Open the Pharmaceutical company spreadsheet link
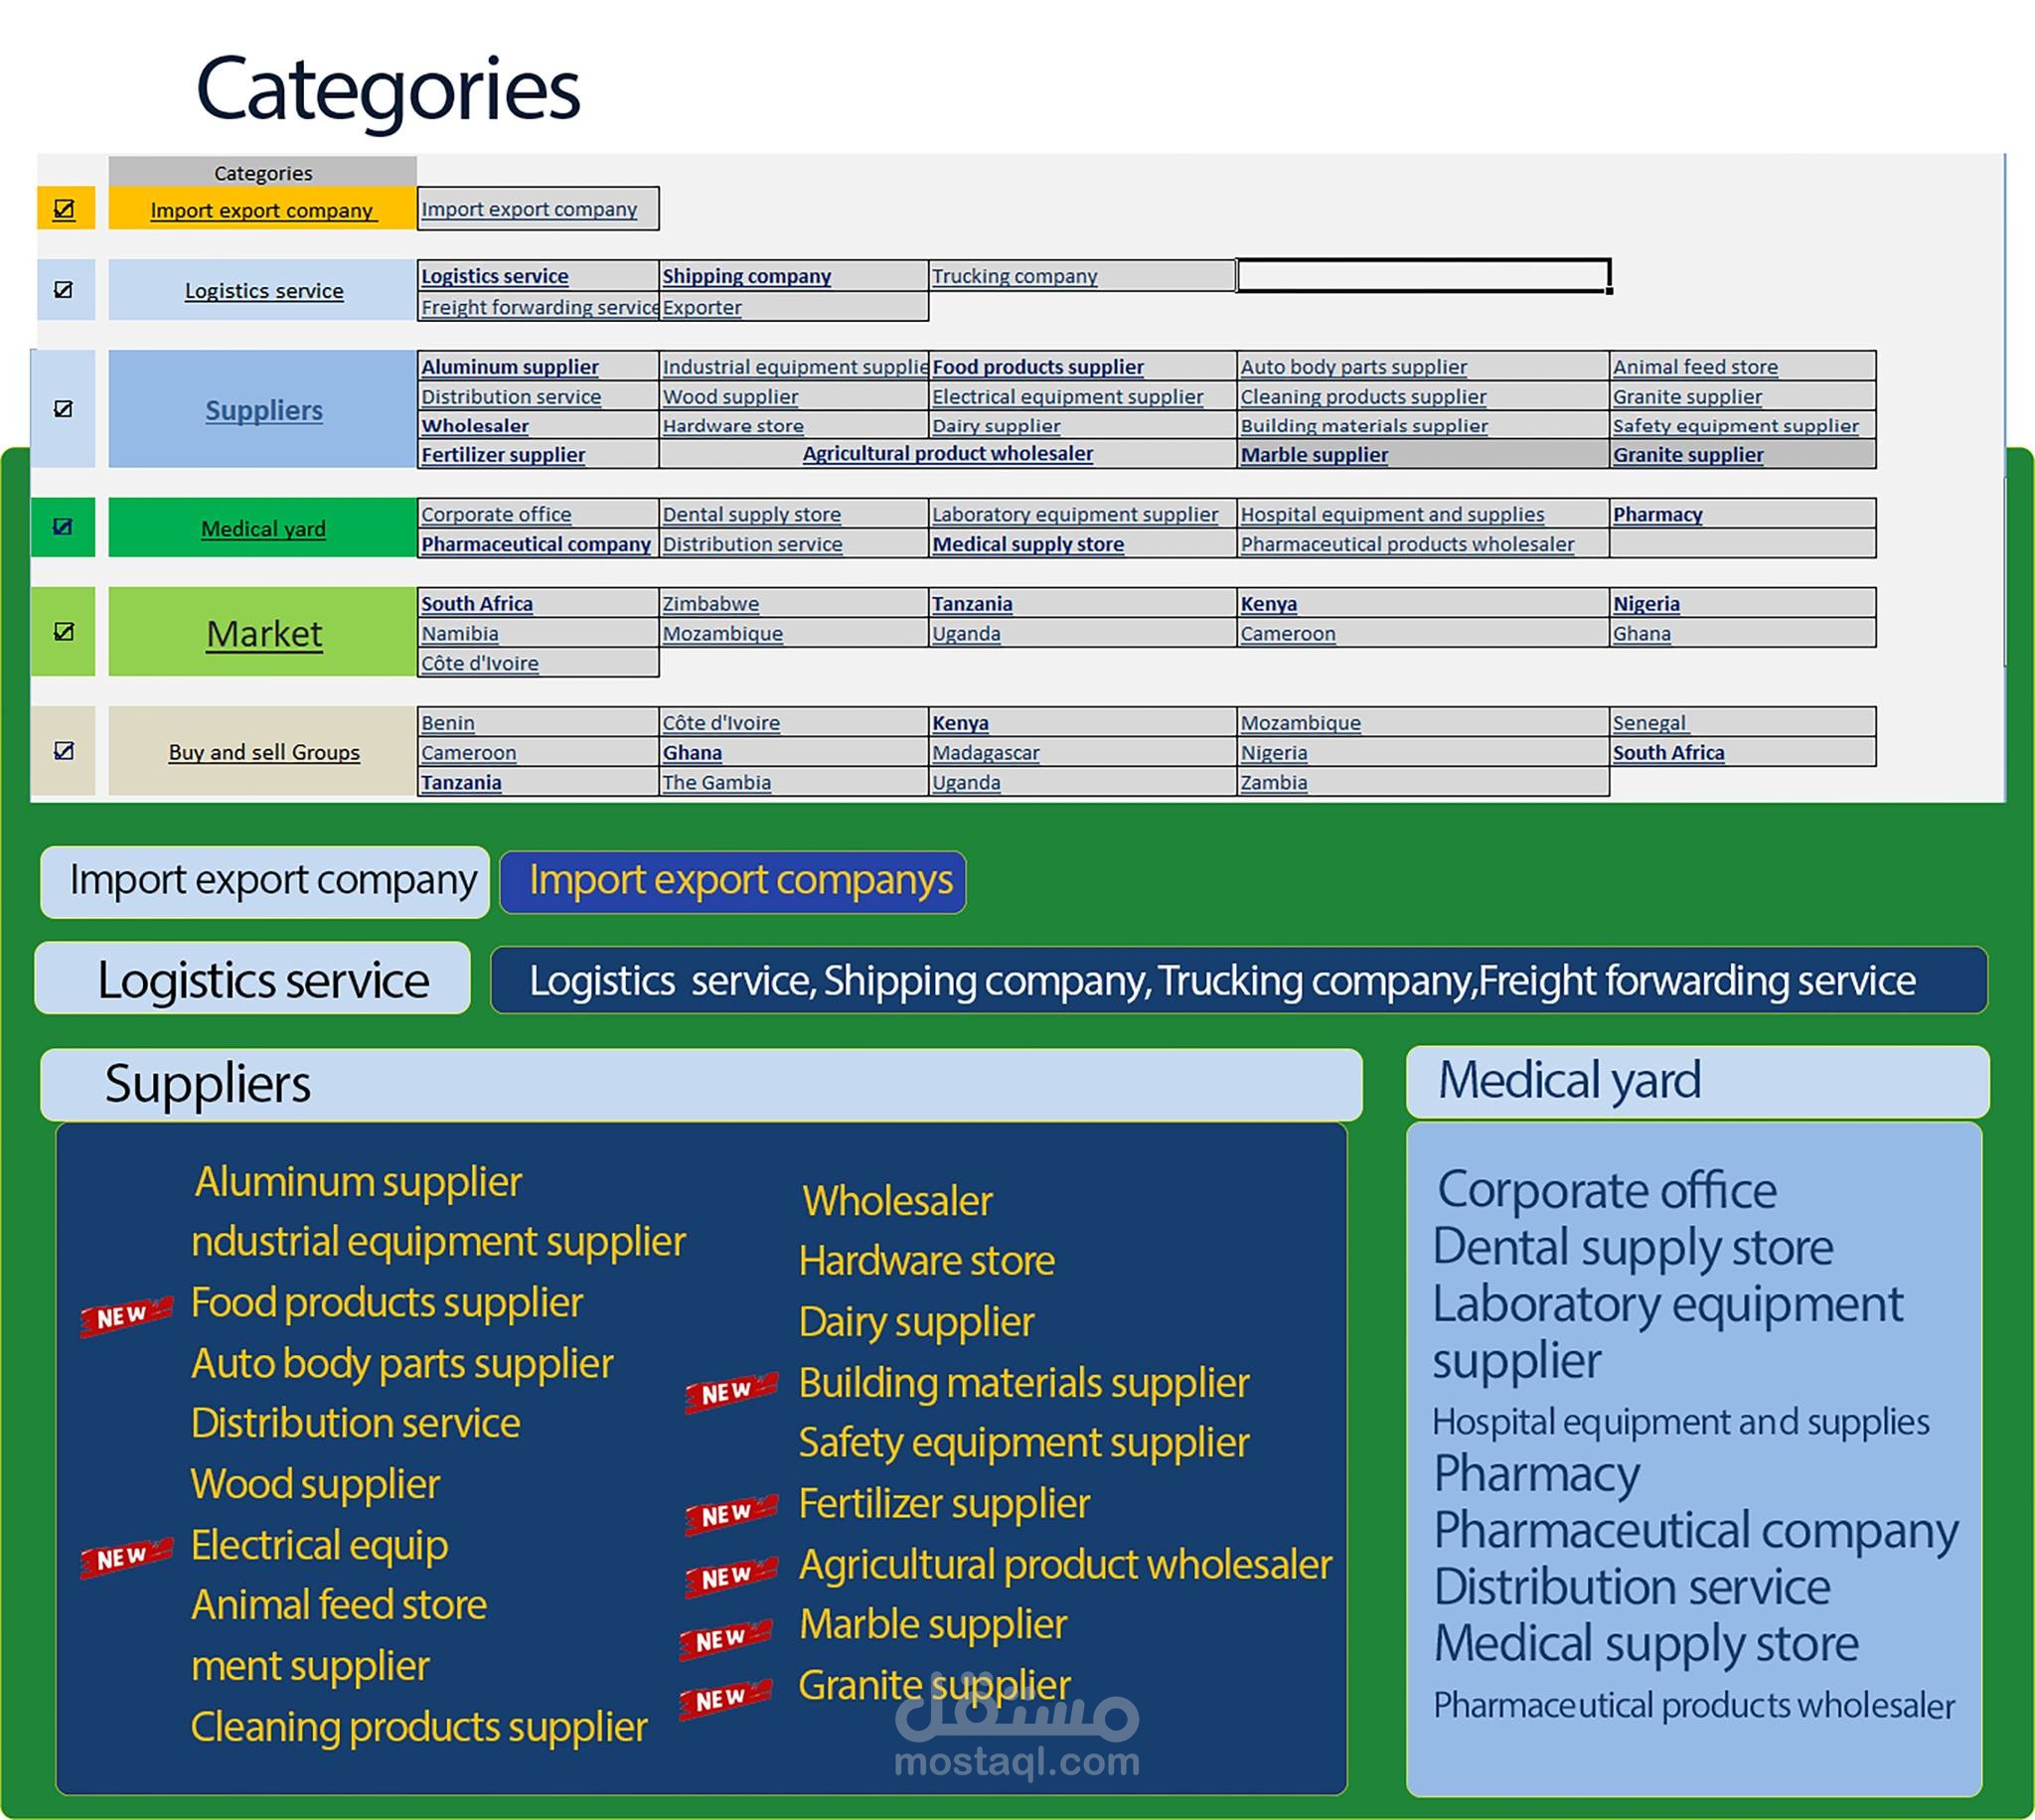The height and width of the screenshot is (1820, 2035). pos(535,544)
